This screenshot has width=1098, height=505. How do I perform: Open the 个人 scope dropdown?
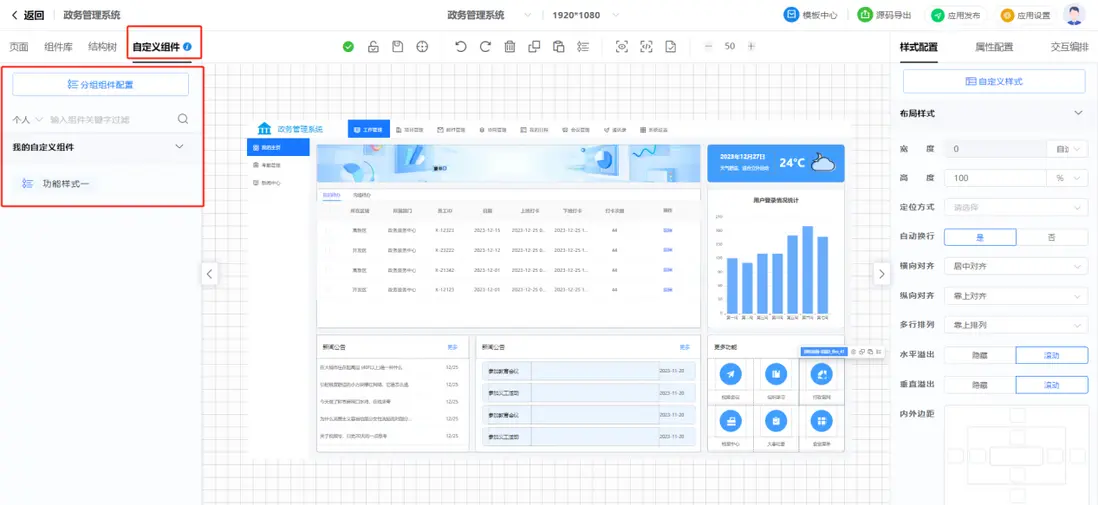point(28,120)
